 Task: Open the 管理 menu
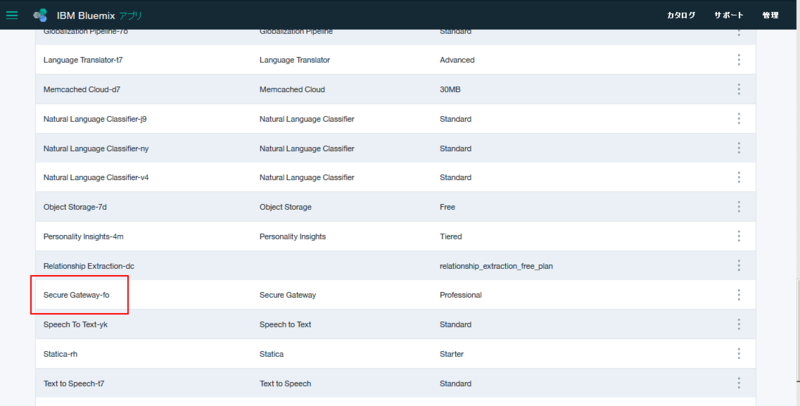coord(770,15)
